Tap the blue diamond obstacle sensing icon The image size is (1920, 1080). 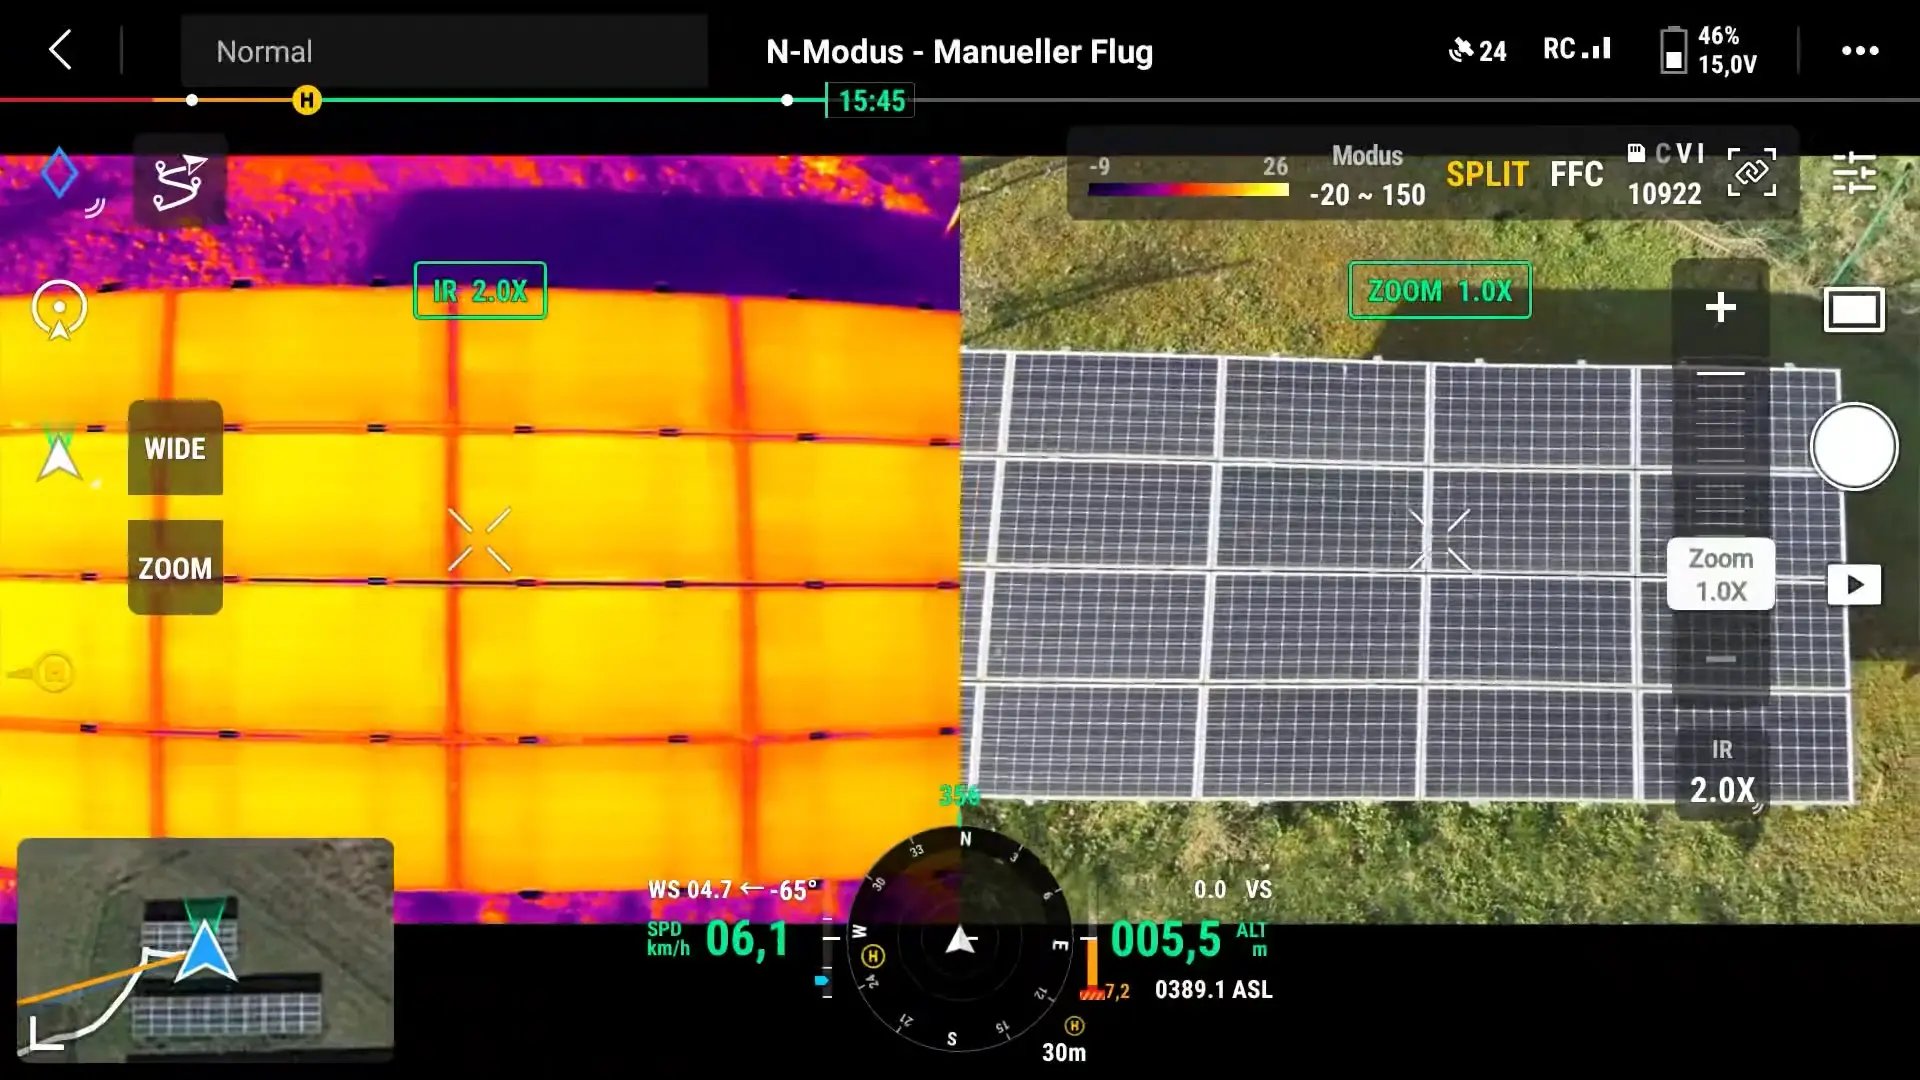60,173
